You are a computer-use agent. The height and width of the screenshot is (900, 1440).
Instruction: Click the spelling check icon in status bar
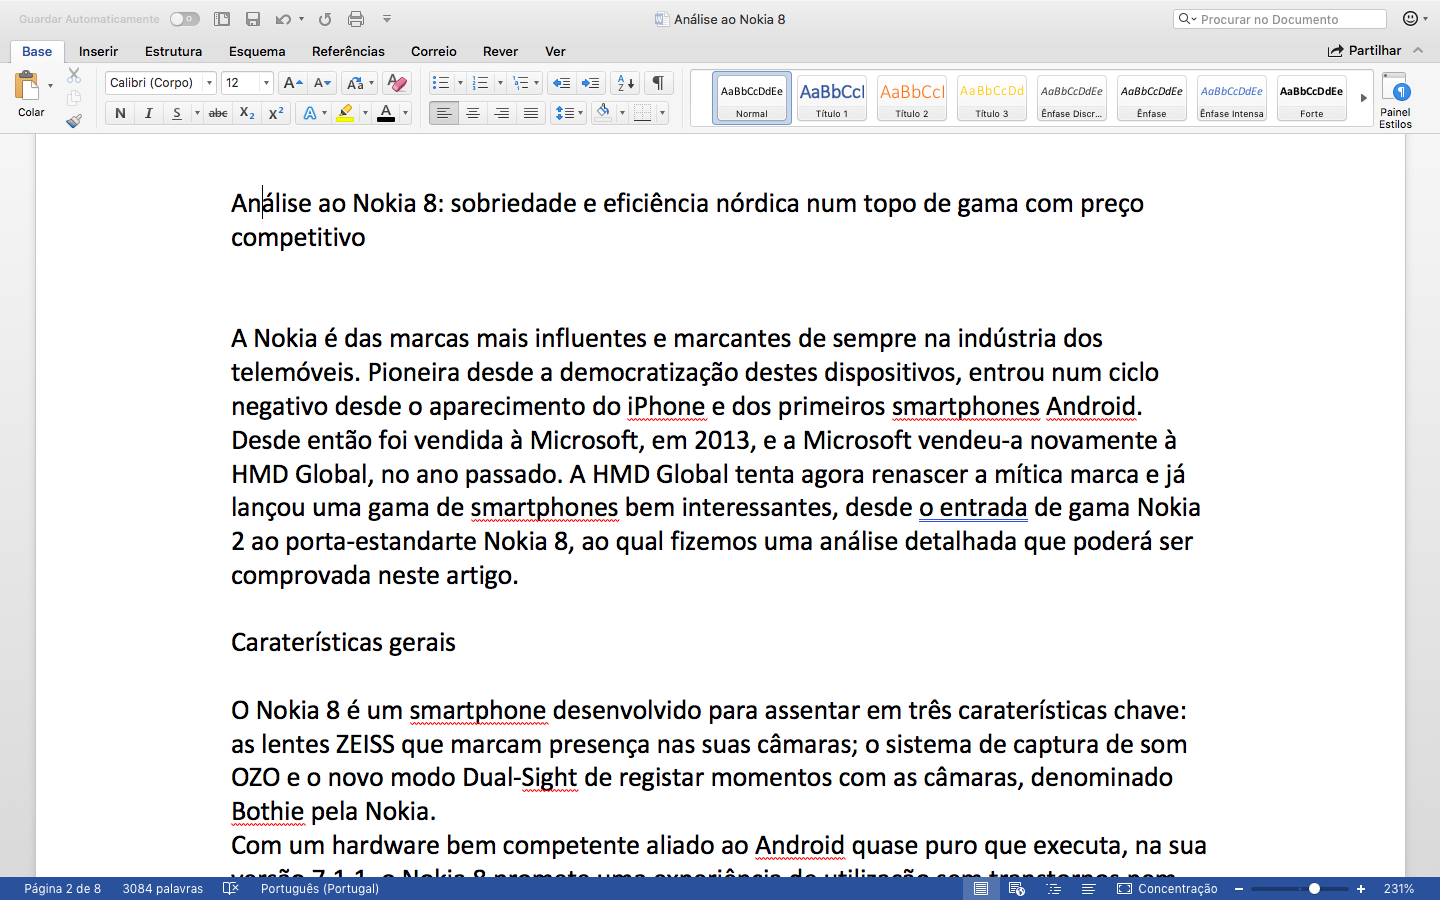231,888
